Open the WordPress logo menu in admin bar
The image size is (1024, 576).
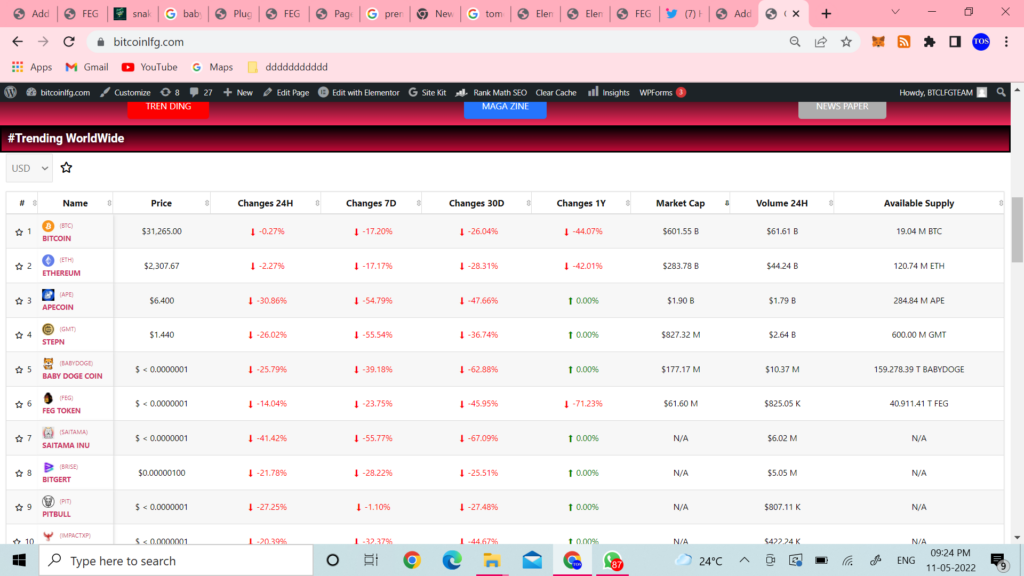pyautogui.click(x=11, y=92)
